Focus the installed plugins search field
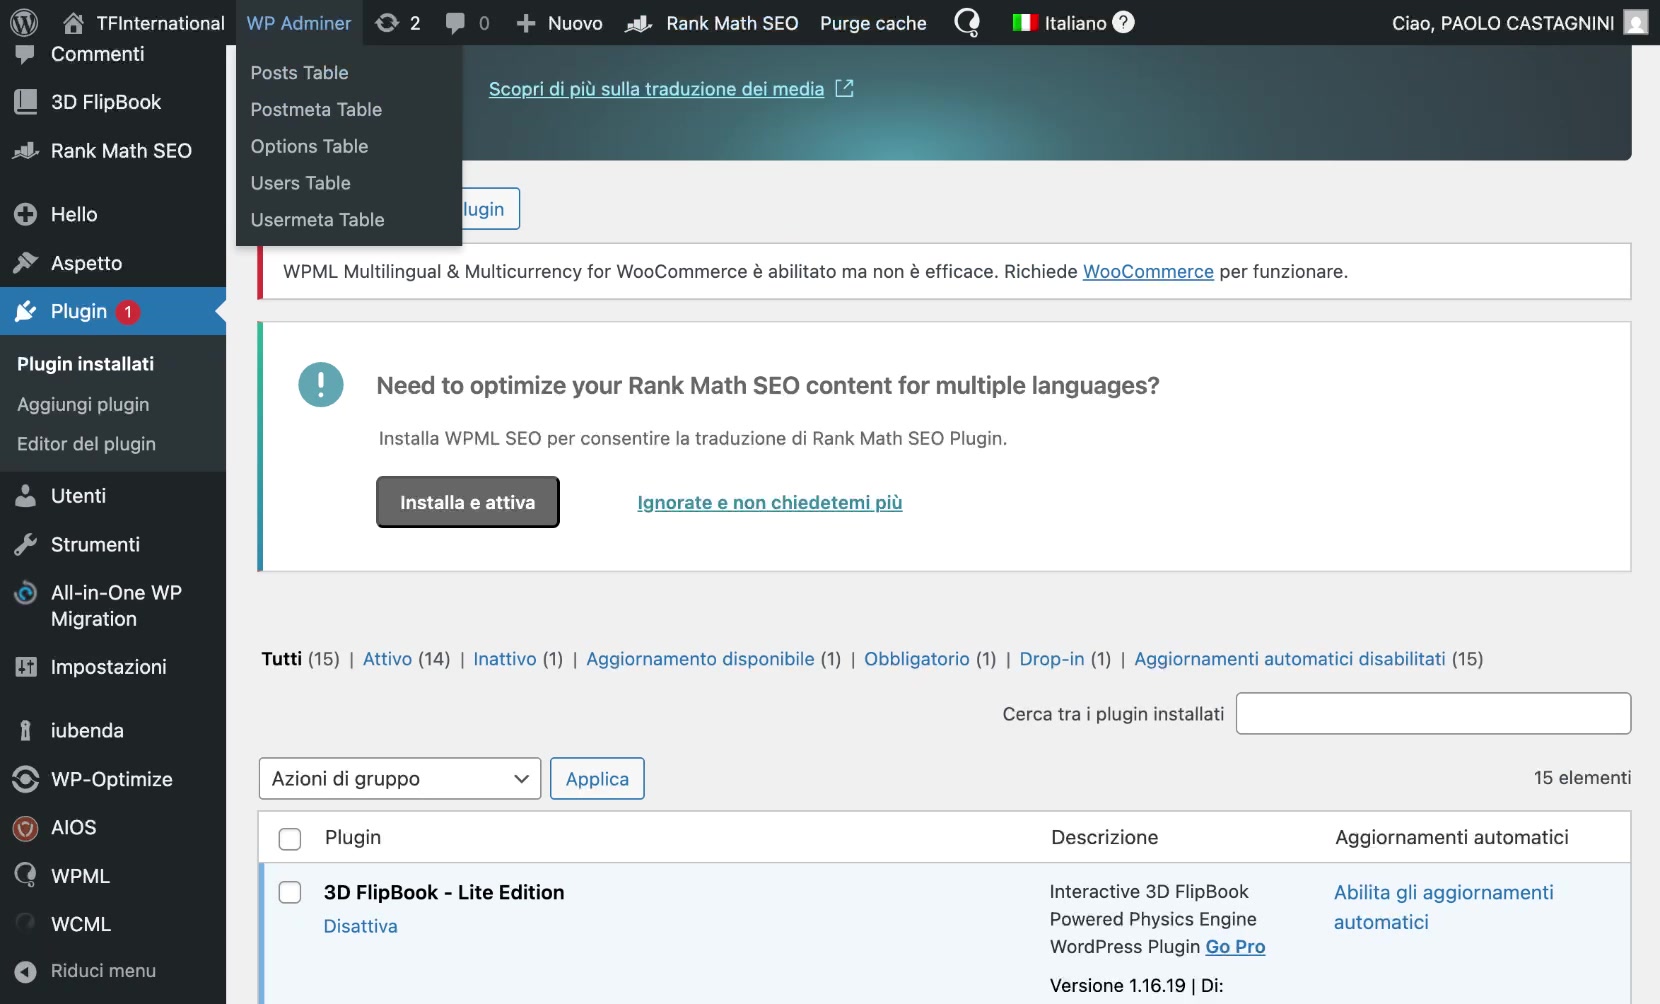The height and width of the screenshot is (1004, 1660). pyautogui.click(x=1432, y=714)
